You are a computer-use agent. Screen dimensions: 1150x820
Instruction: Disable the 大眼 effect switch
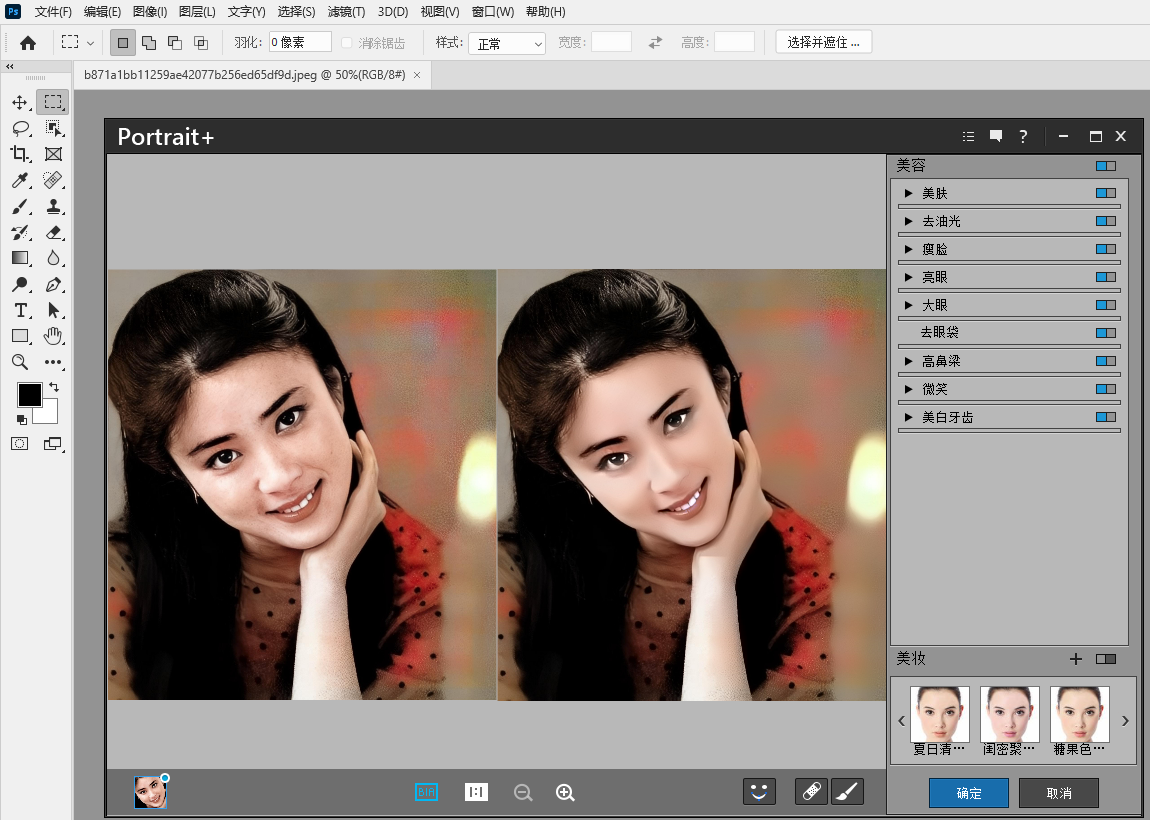click(x=1105, y=304)
